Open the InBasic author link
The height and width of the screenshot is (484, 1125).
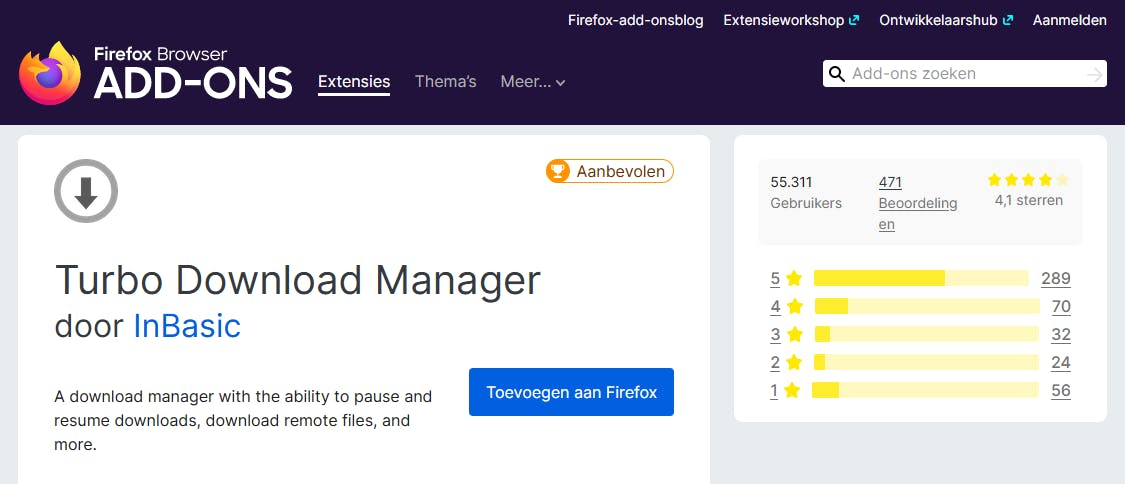point(187,326)
